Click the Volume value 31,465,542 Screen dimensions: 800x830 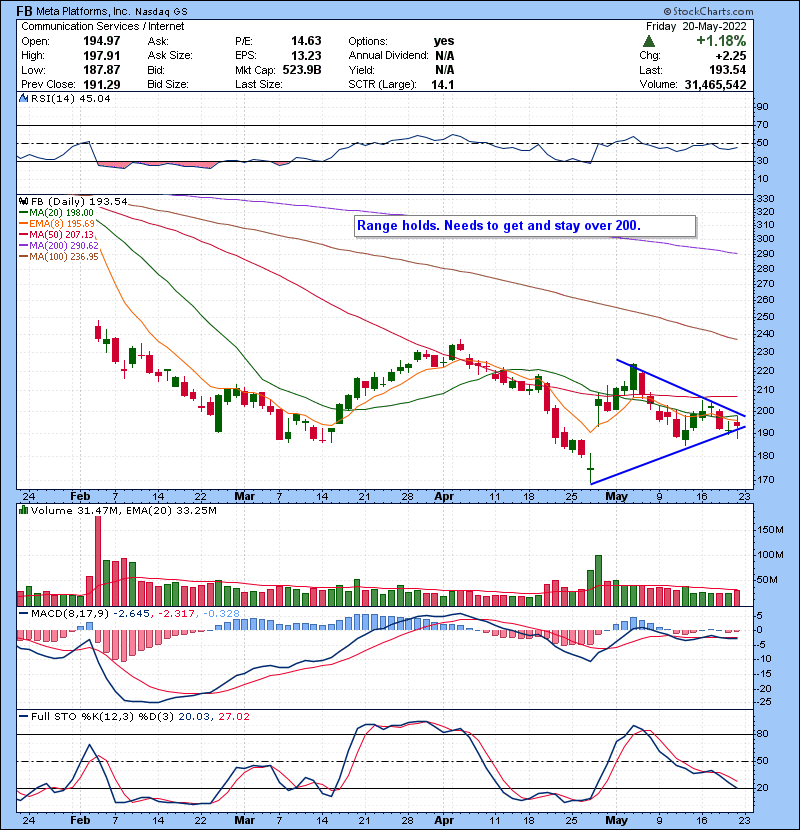tap(715, 85)
